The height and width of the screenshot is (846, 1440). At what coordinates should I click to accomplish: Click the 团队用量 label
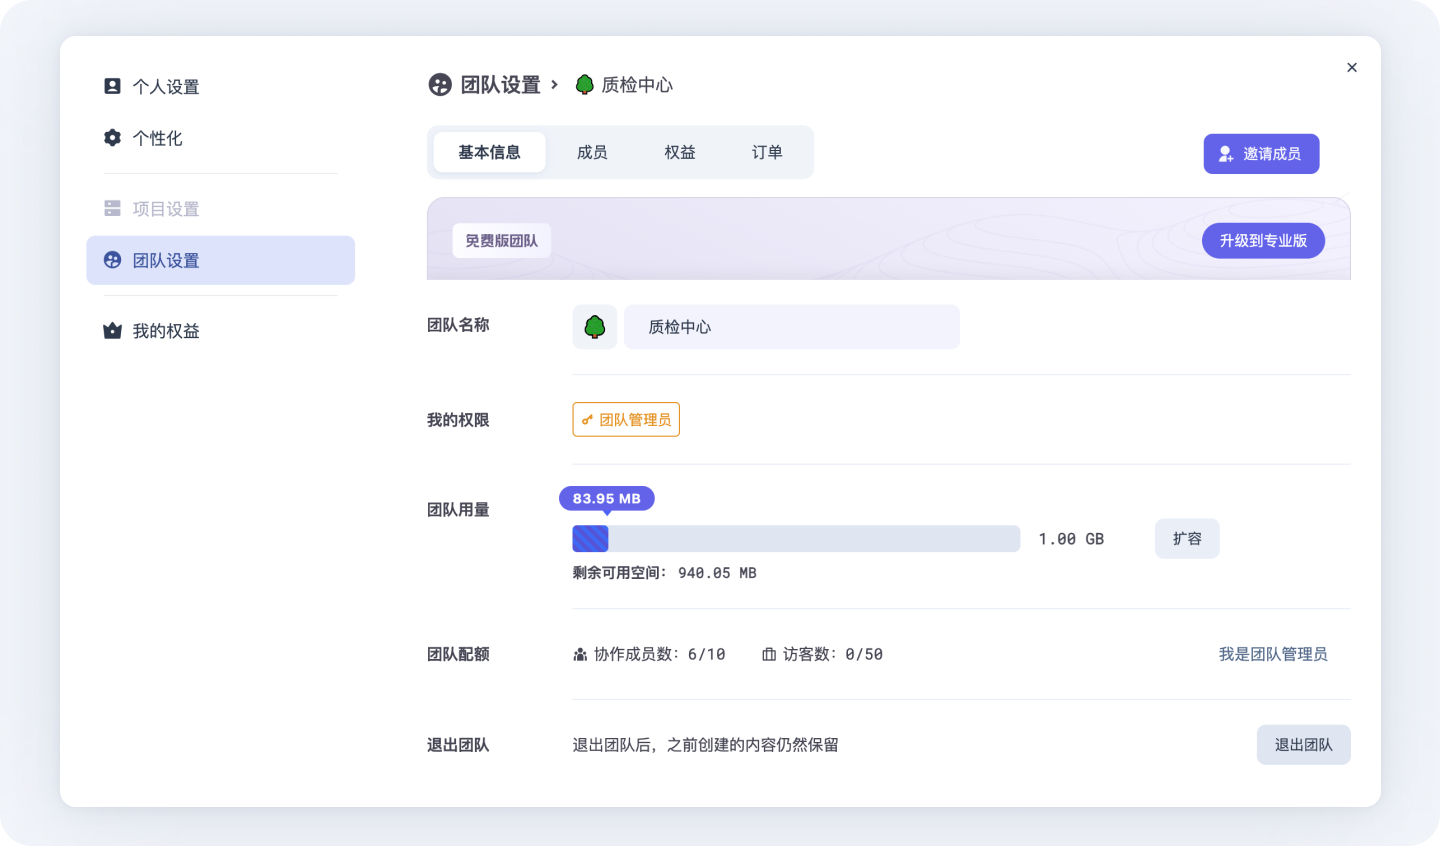tap(458, 510)
